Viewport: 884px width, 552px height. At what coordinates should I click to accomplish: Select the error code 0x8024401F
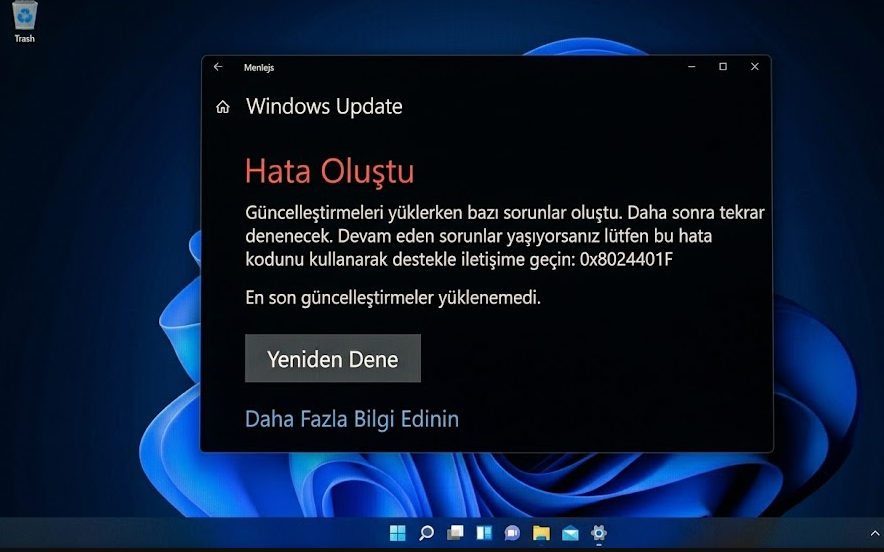[626, 259]
